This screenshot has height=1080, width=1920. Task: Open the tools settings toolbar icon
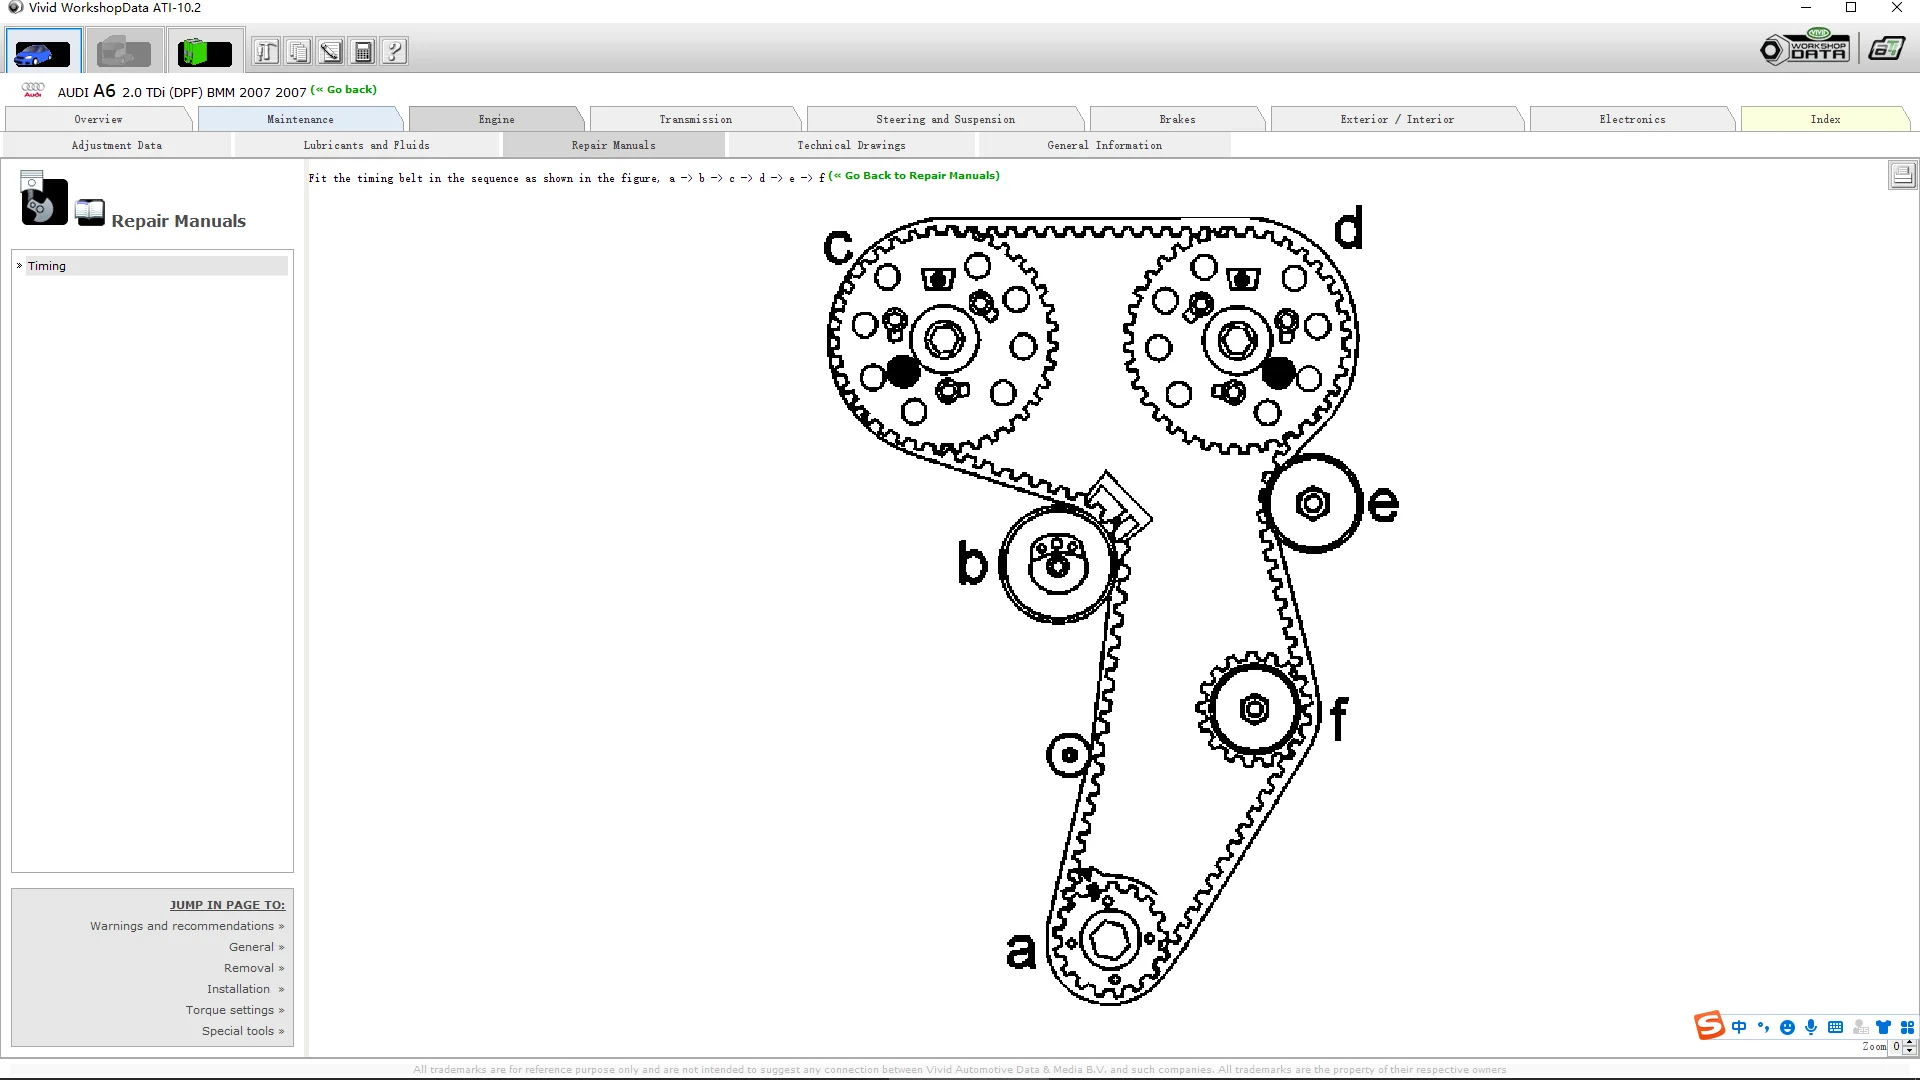pos(266,52)
